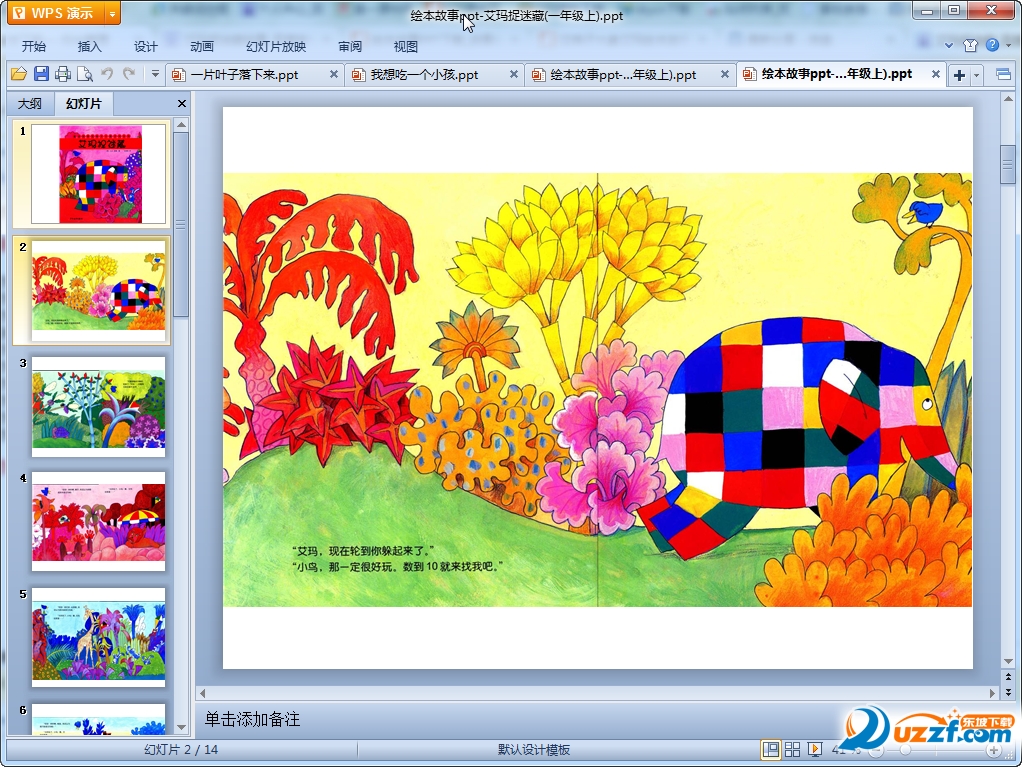This screenshot has height=767, width=1022.
Task: Open the 设计 menu tab
Action: click(146, 46)
